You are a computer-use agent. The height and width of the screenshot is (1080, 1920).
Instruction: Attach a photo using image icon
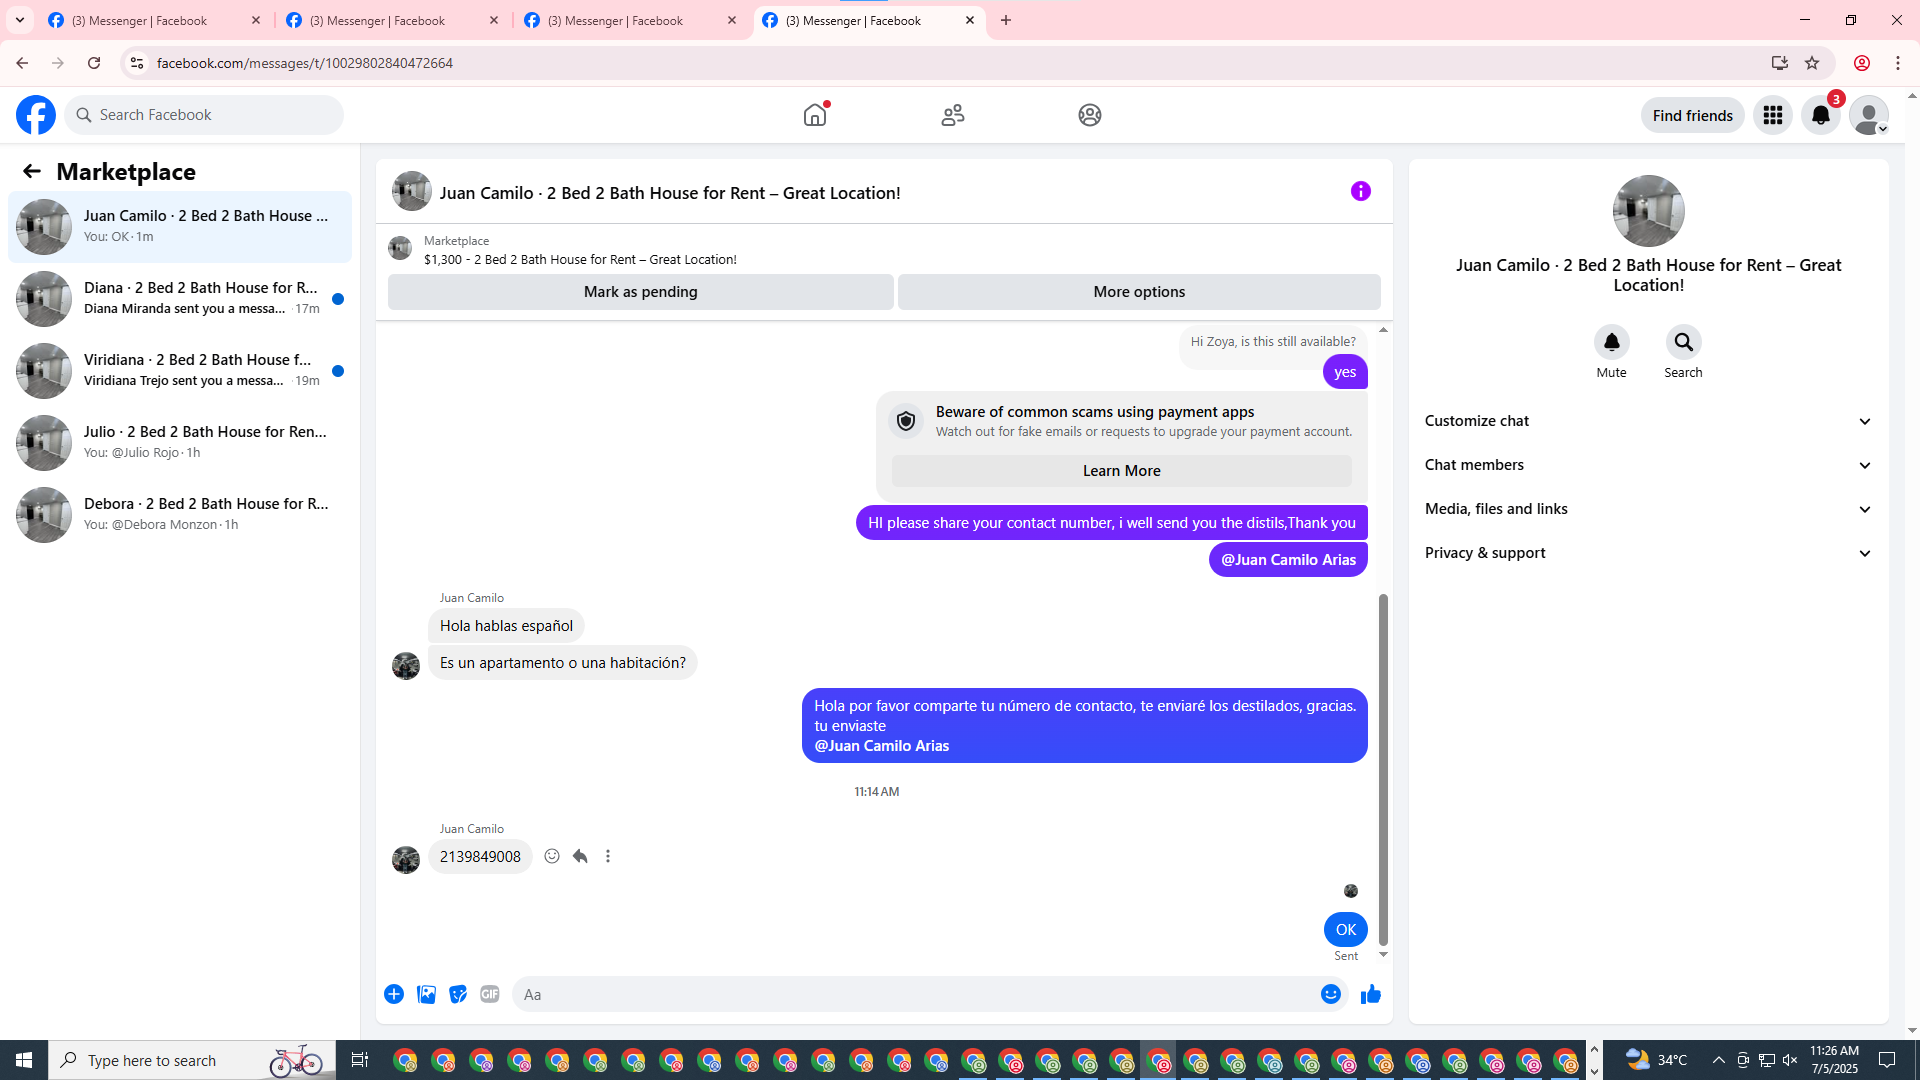click(x=426, y=994)
